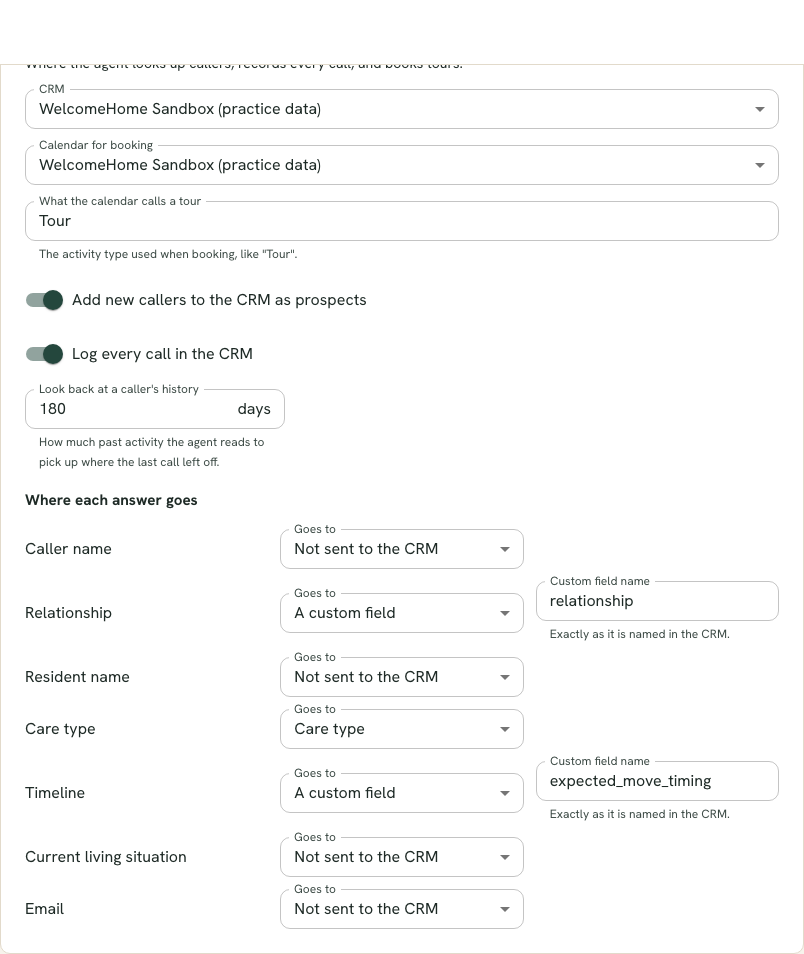Toggle 'Add new callers to the CRM as prospects'
This screenshot has width=804, height=954.
[44, 300]
